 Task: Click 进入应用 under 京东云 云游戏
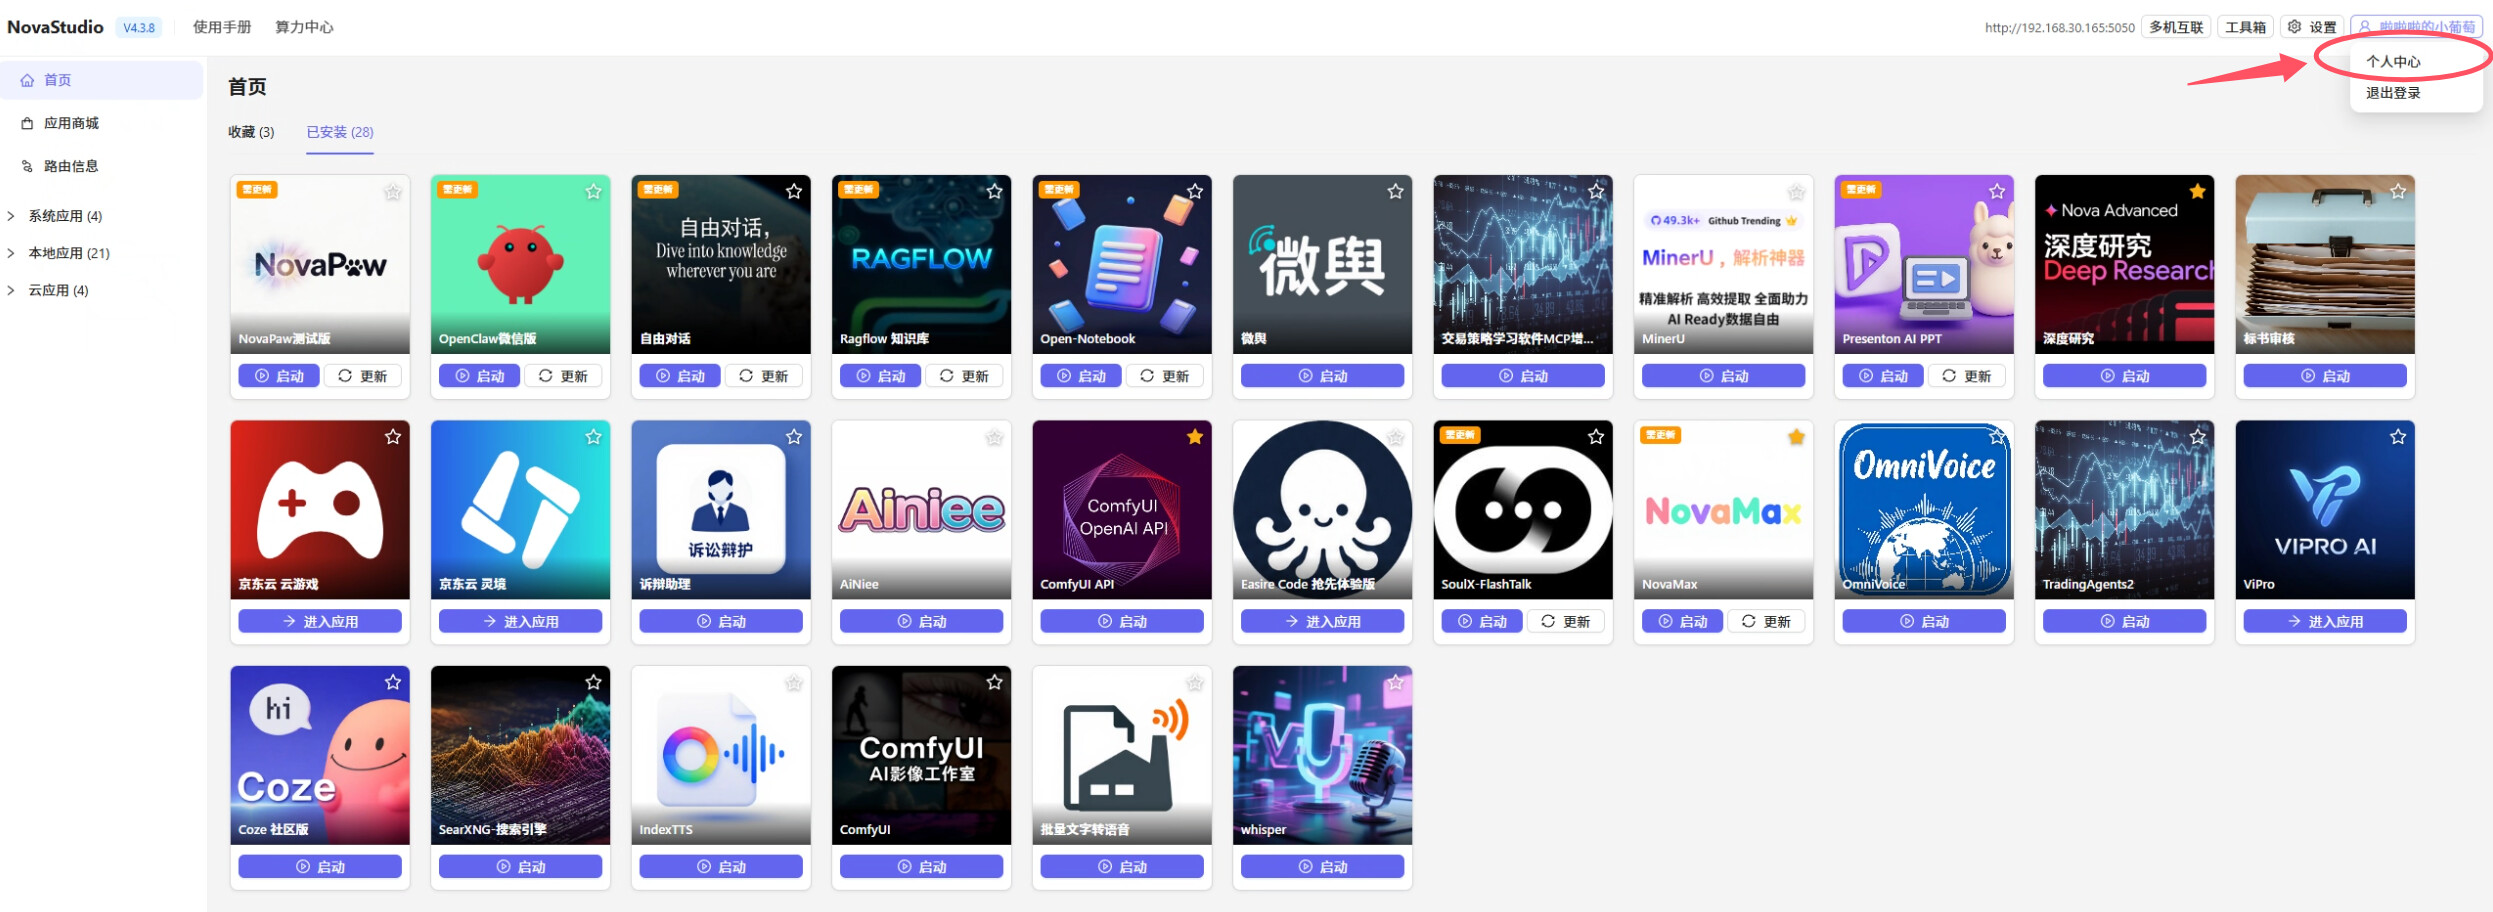[x=320, y=621]
